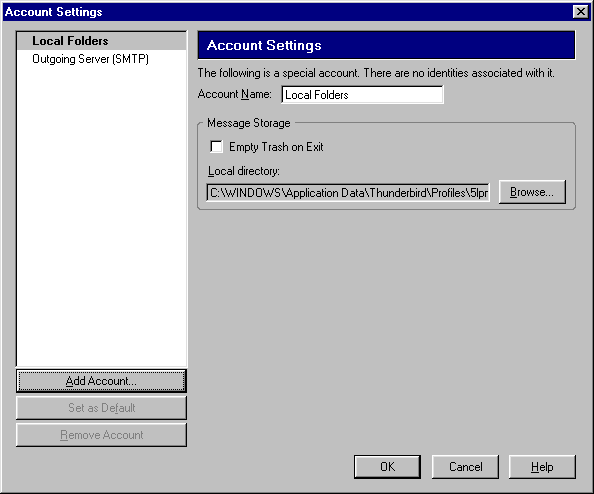Screen dimensions: 594x494
Task: Click the Account Settings window title bar
Action: pos(288,12)
